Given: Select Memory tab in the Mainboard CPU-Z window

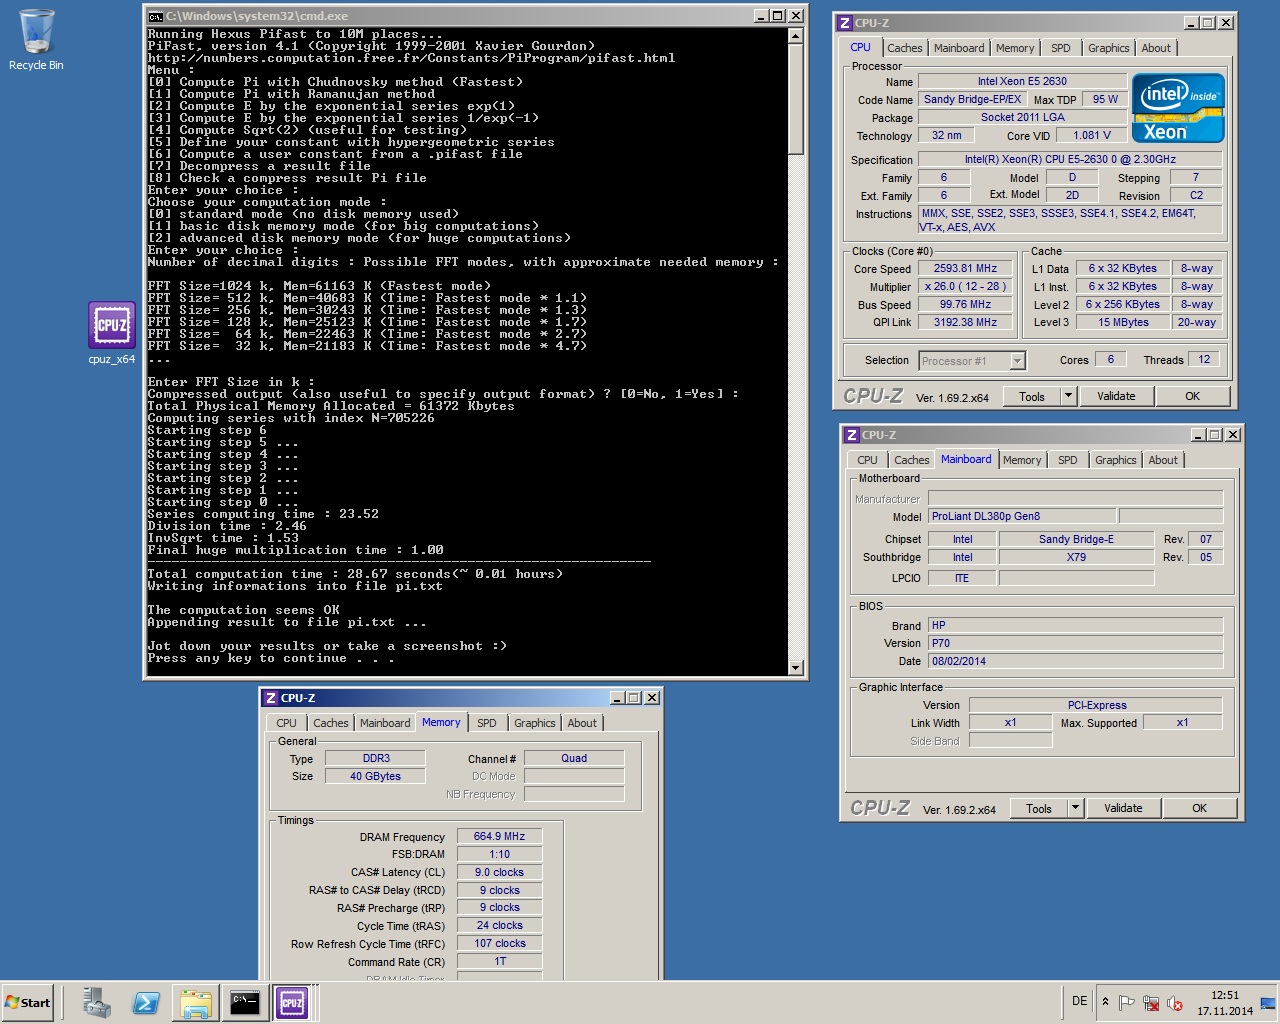Looking at the screenshot, I should tap(1022, 460).
